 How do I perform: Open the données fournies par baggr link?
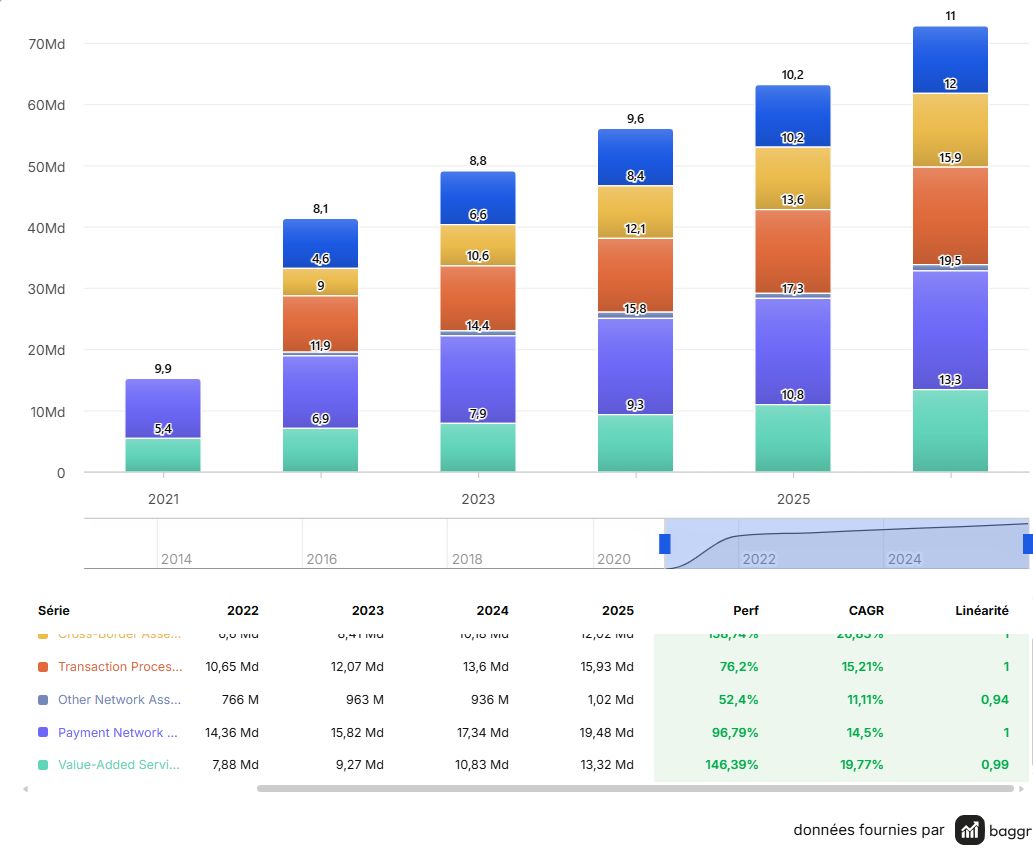912,830
